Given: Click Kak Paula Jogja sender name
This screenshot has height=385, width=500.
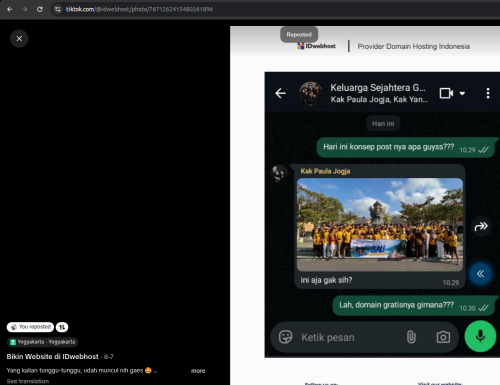Looking at the screenshot, I should point(325,171).
